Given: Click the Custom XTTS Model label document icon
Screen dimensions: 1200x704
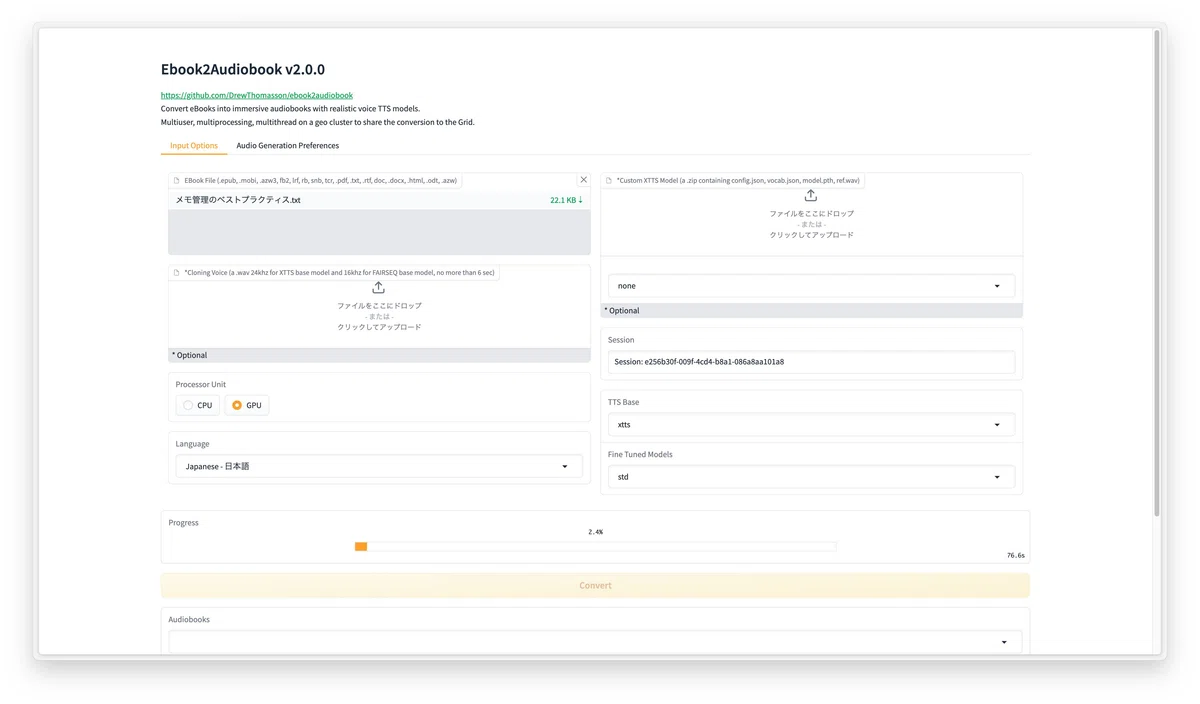Looking at the screenshot, I should point(609,181).
